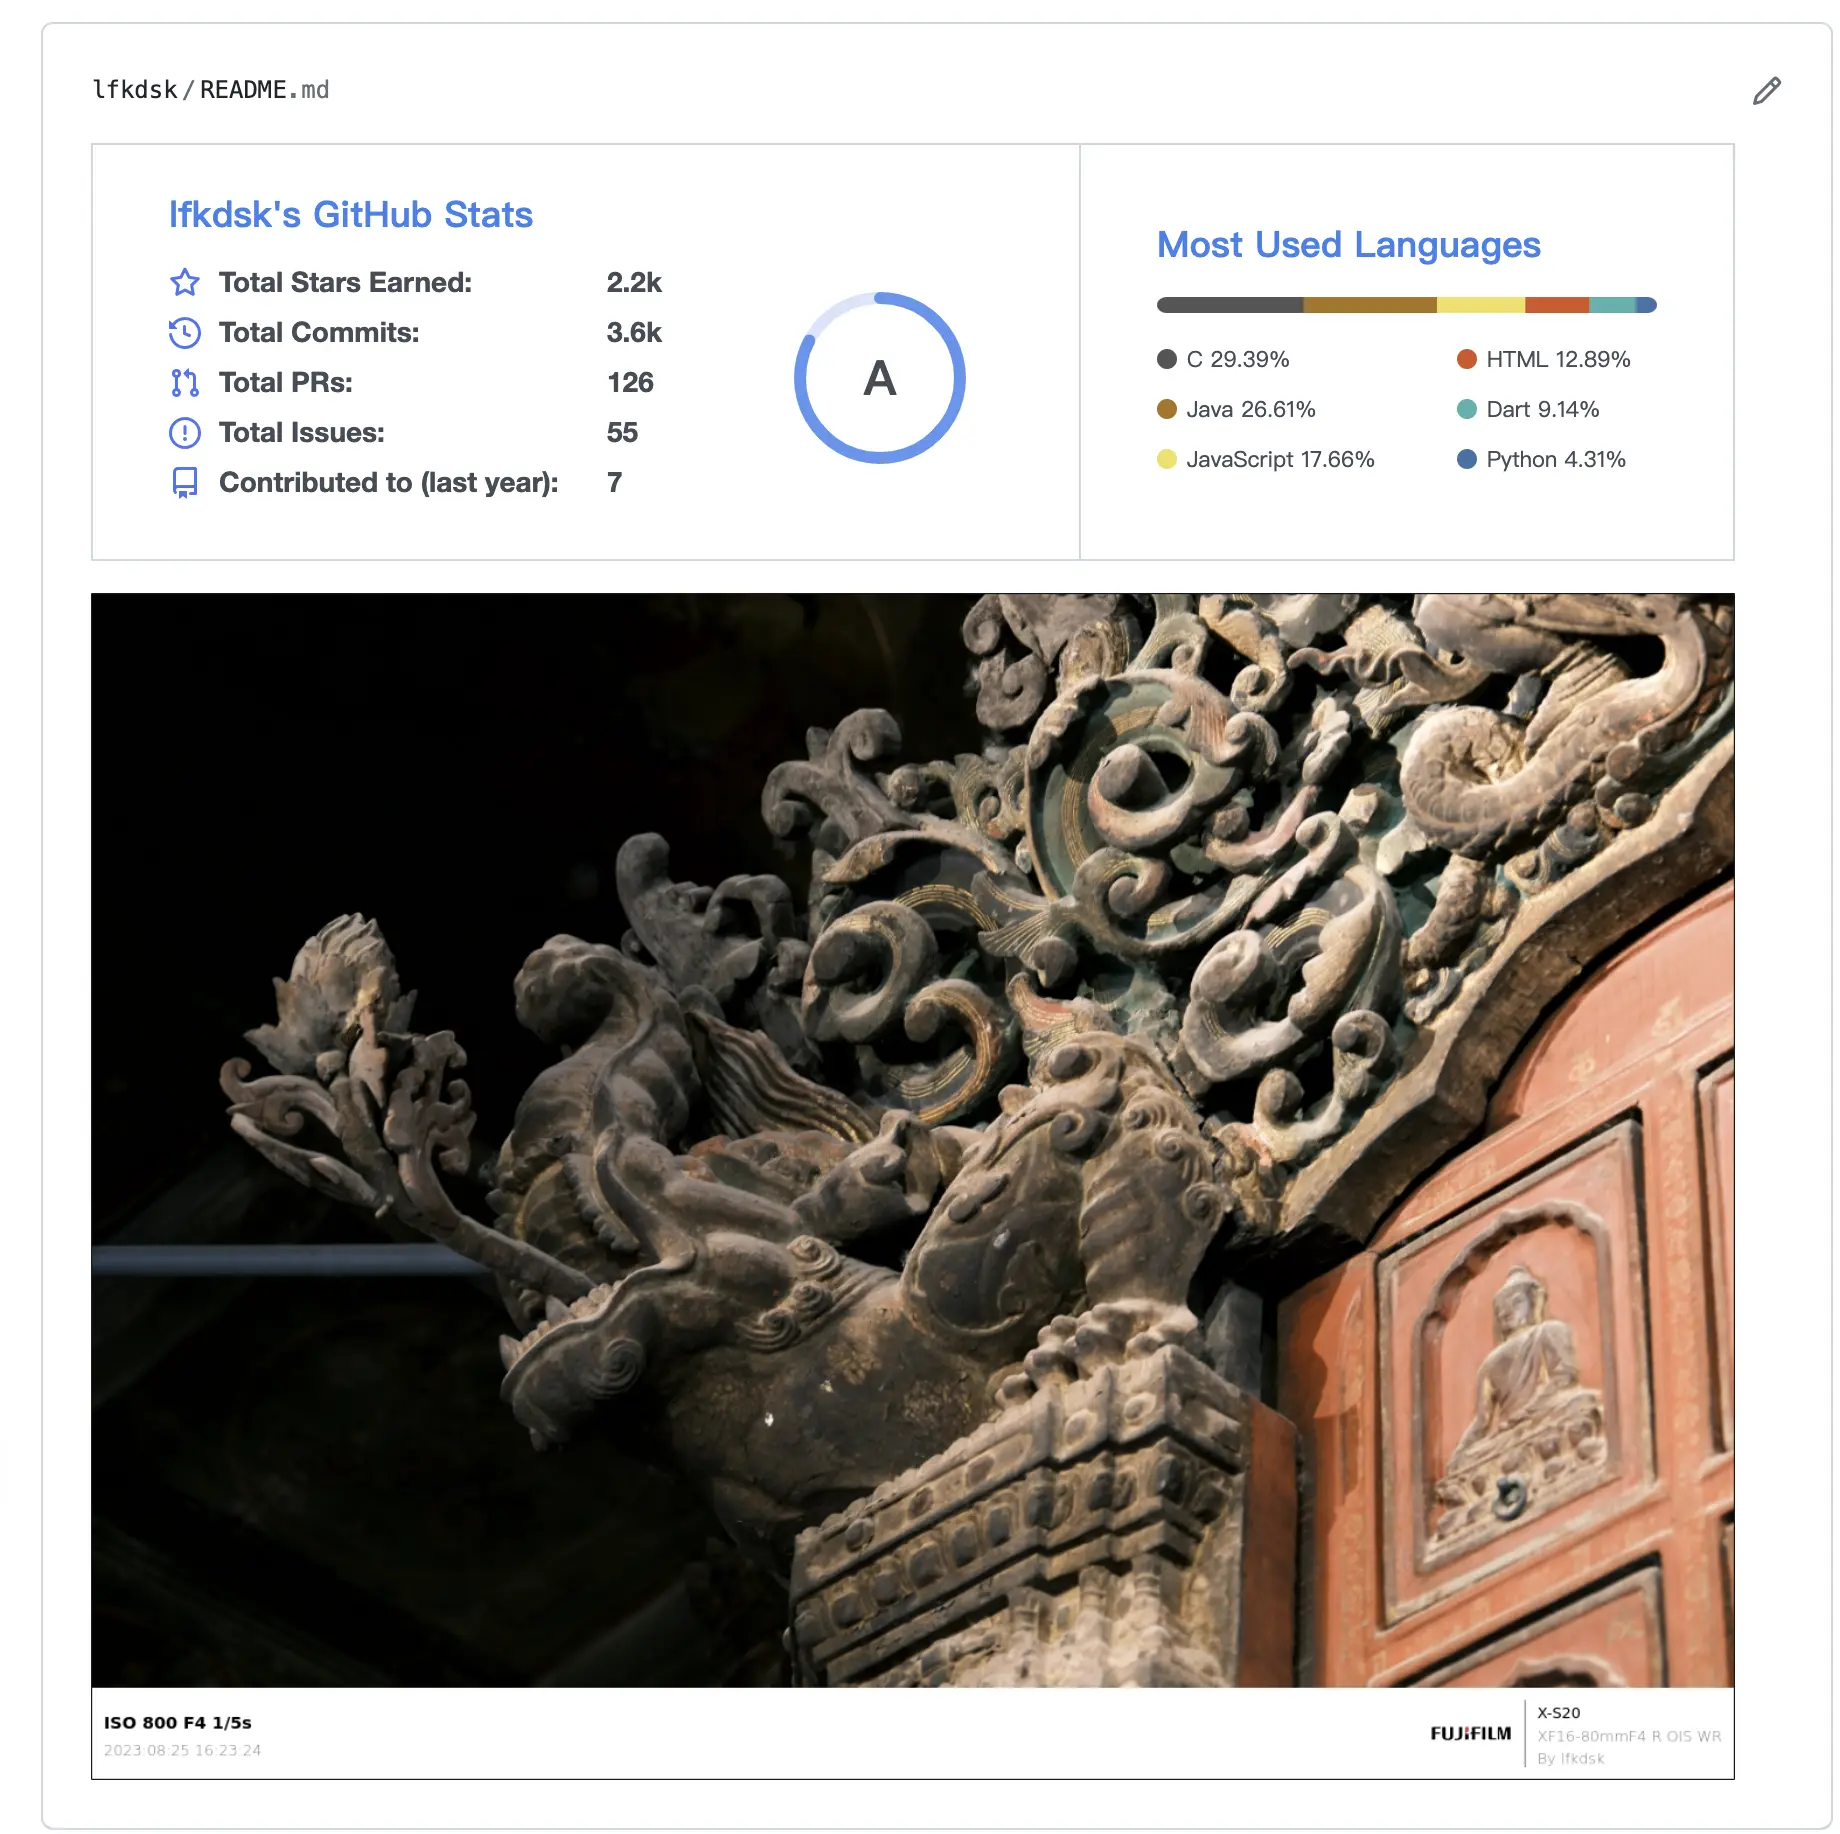Select the Total Stars Earned value 2.2k
This screenshot has width=1840, height=1834.
click(x=634, y=283)
